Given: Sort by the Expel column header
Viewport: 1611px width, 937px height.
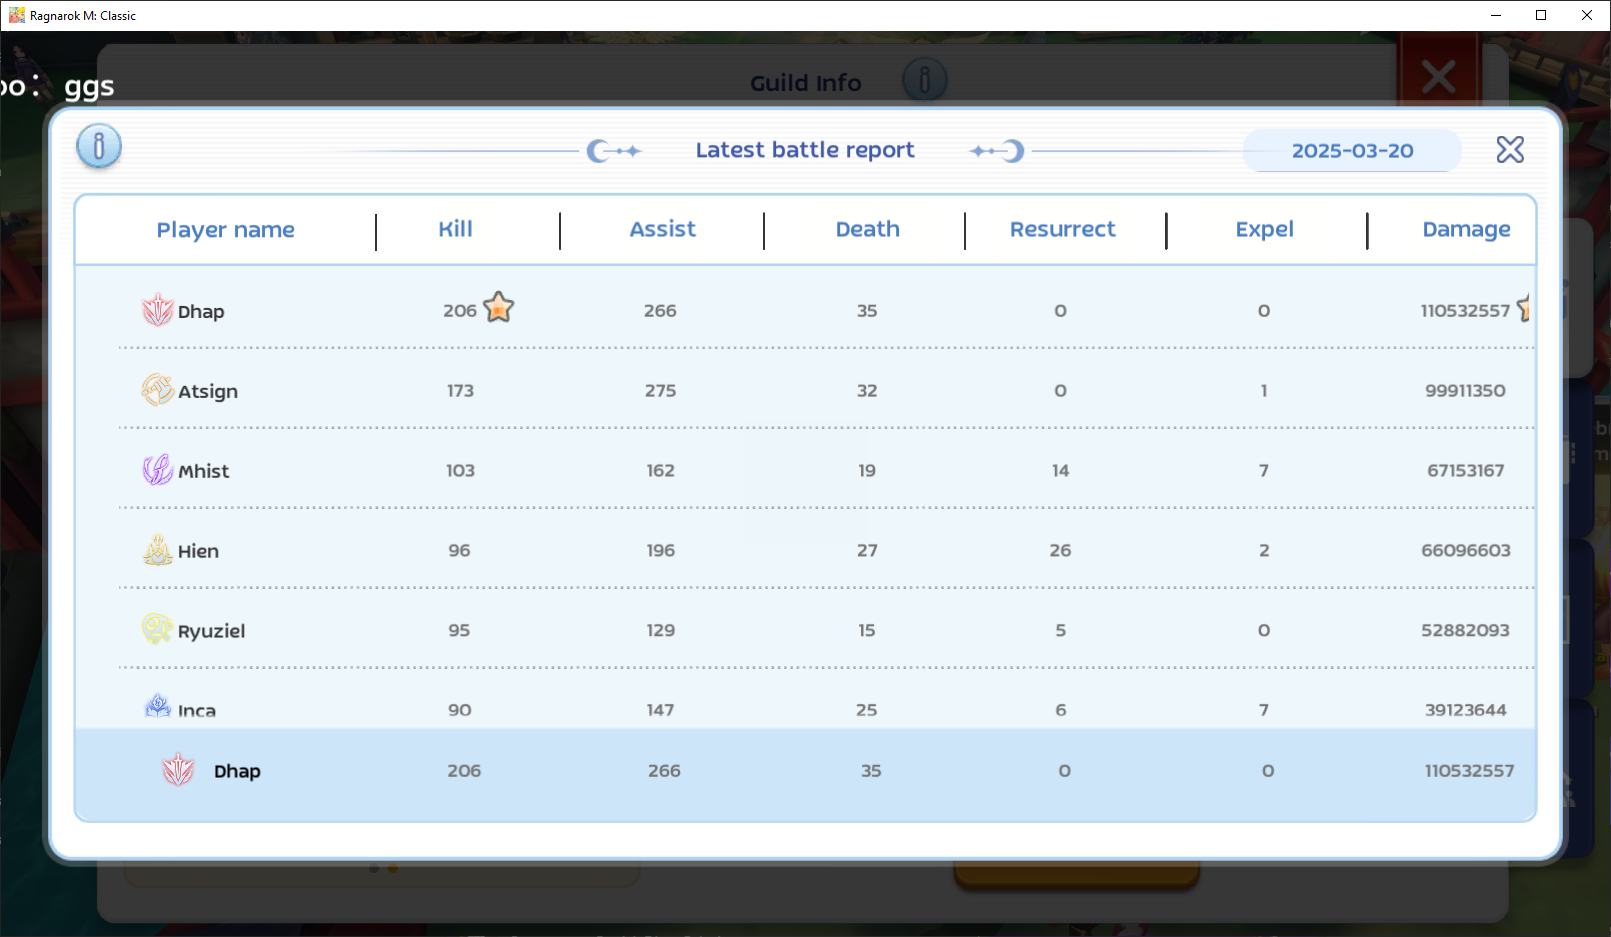Looking at the screenshot, I should pos(1264,230).
